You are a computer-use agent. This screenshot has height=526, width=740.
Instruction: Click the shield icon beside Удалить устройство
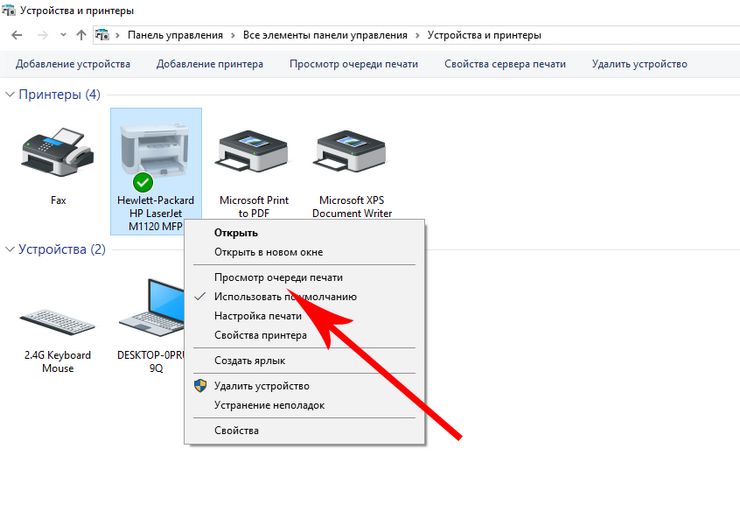tap(201, 385)
